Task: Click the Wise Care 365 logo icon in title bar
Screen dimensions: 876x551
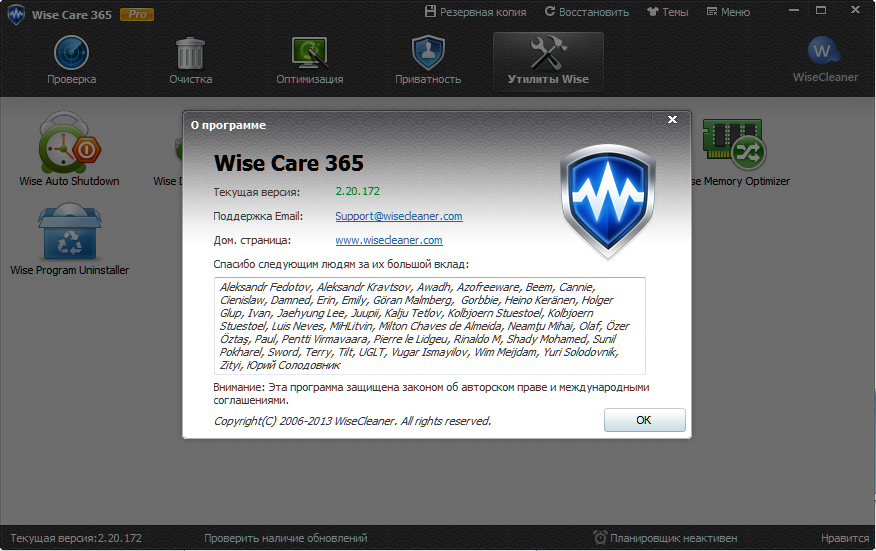Action: (x=16, y=14)
